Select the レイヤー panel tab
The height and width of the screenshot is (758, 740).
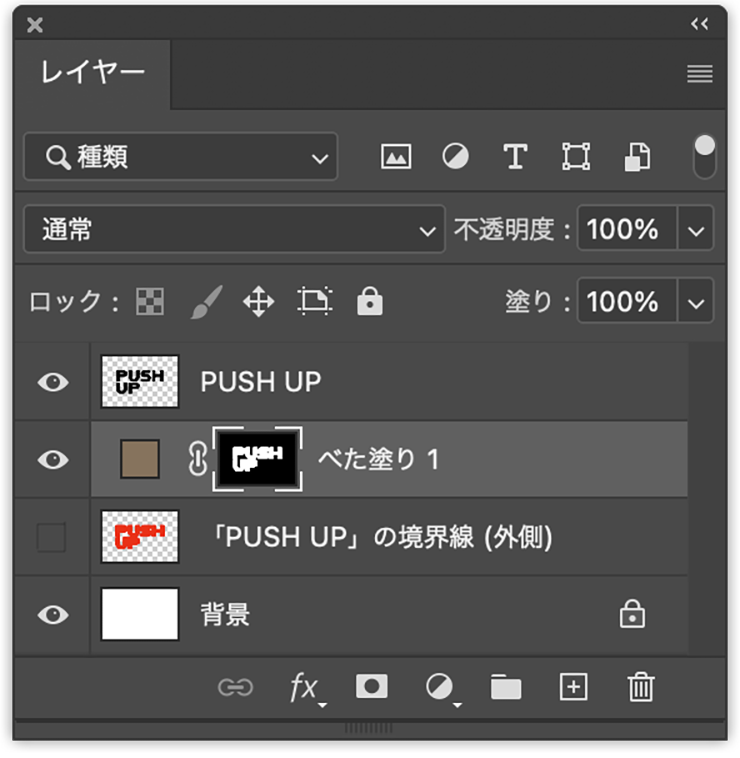click(92, 73)
